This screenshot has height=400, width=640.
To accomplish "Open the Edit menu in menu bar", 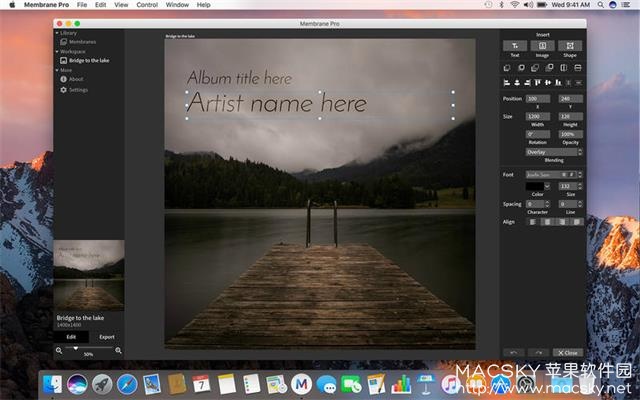I will click(100, 5).
